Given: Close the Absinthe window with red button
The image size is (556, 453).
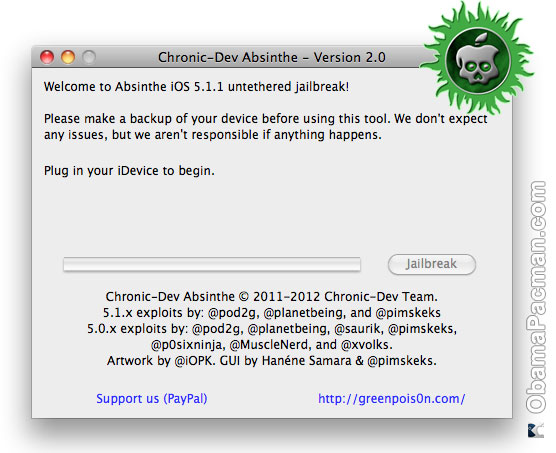Looking at the screenshot, I should point(47,57).
